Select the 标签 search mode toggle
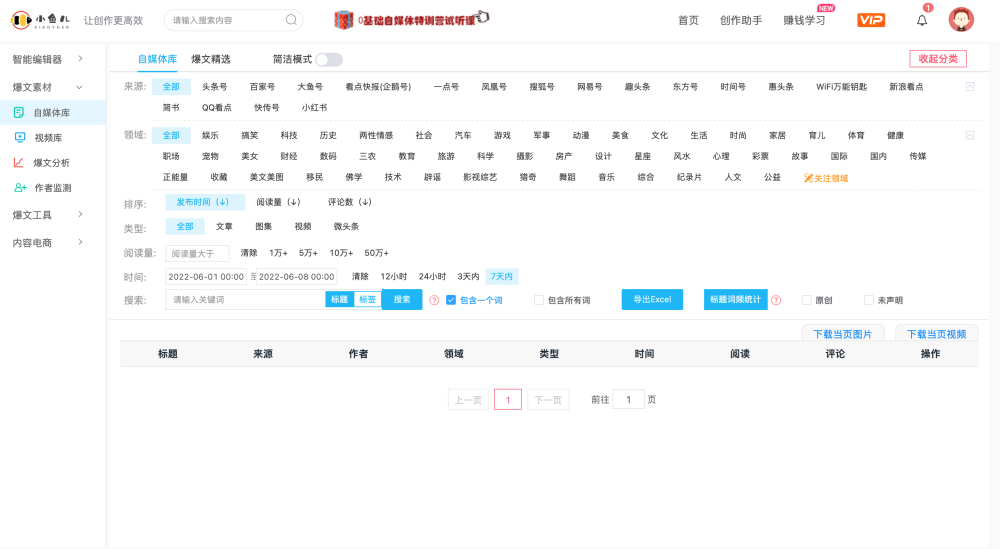Image resolution: width=1000 pixels, height=549 pixels. click(x=367, y=300)
